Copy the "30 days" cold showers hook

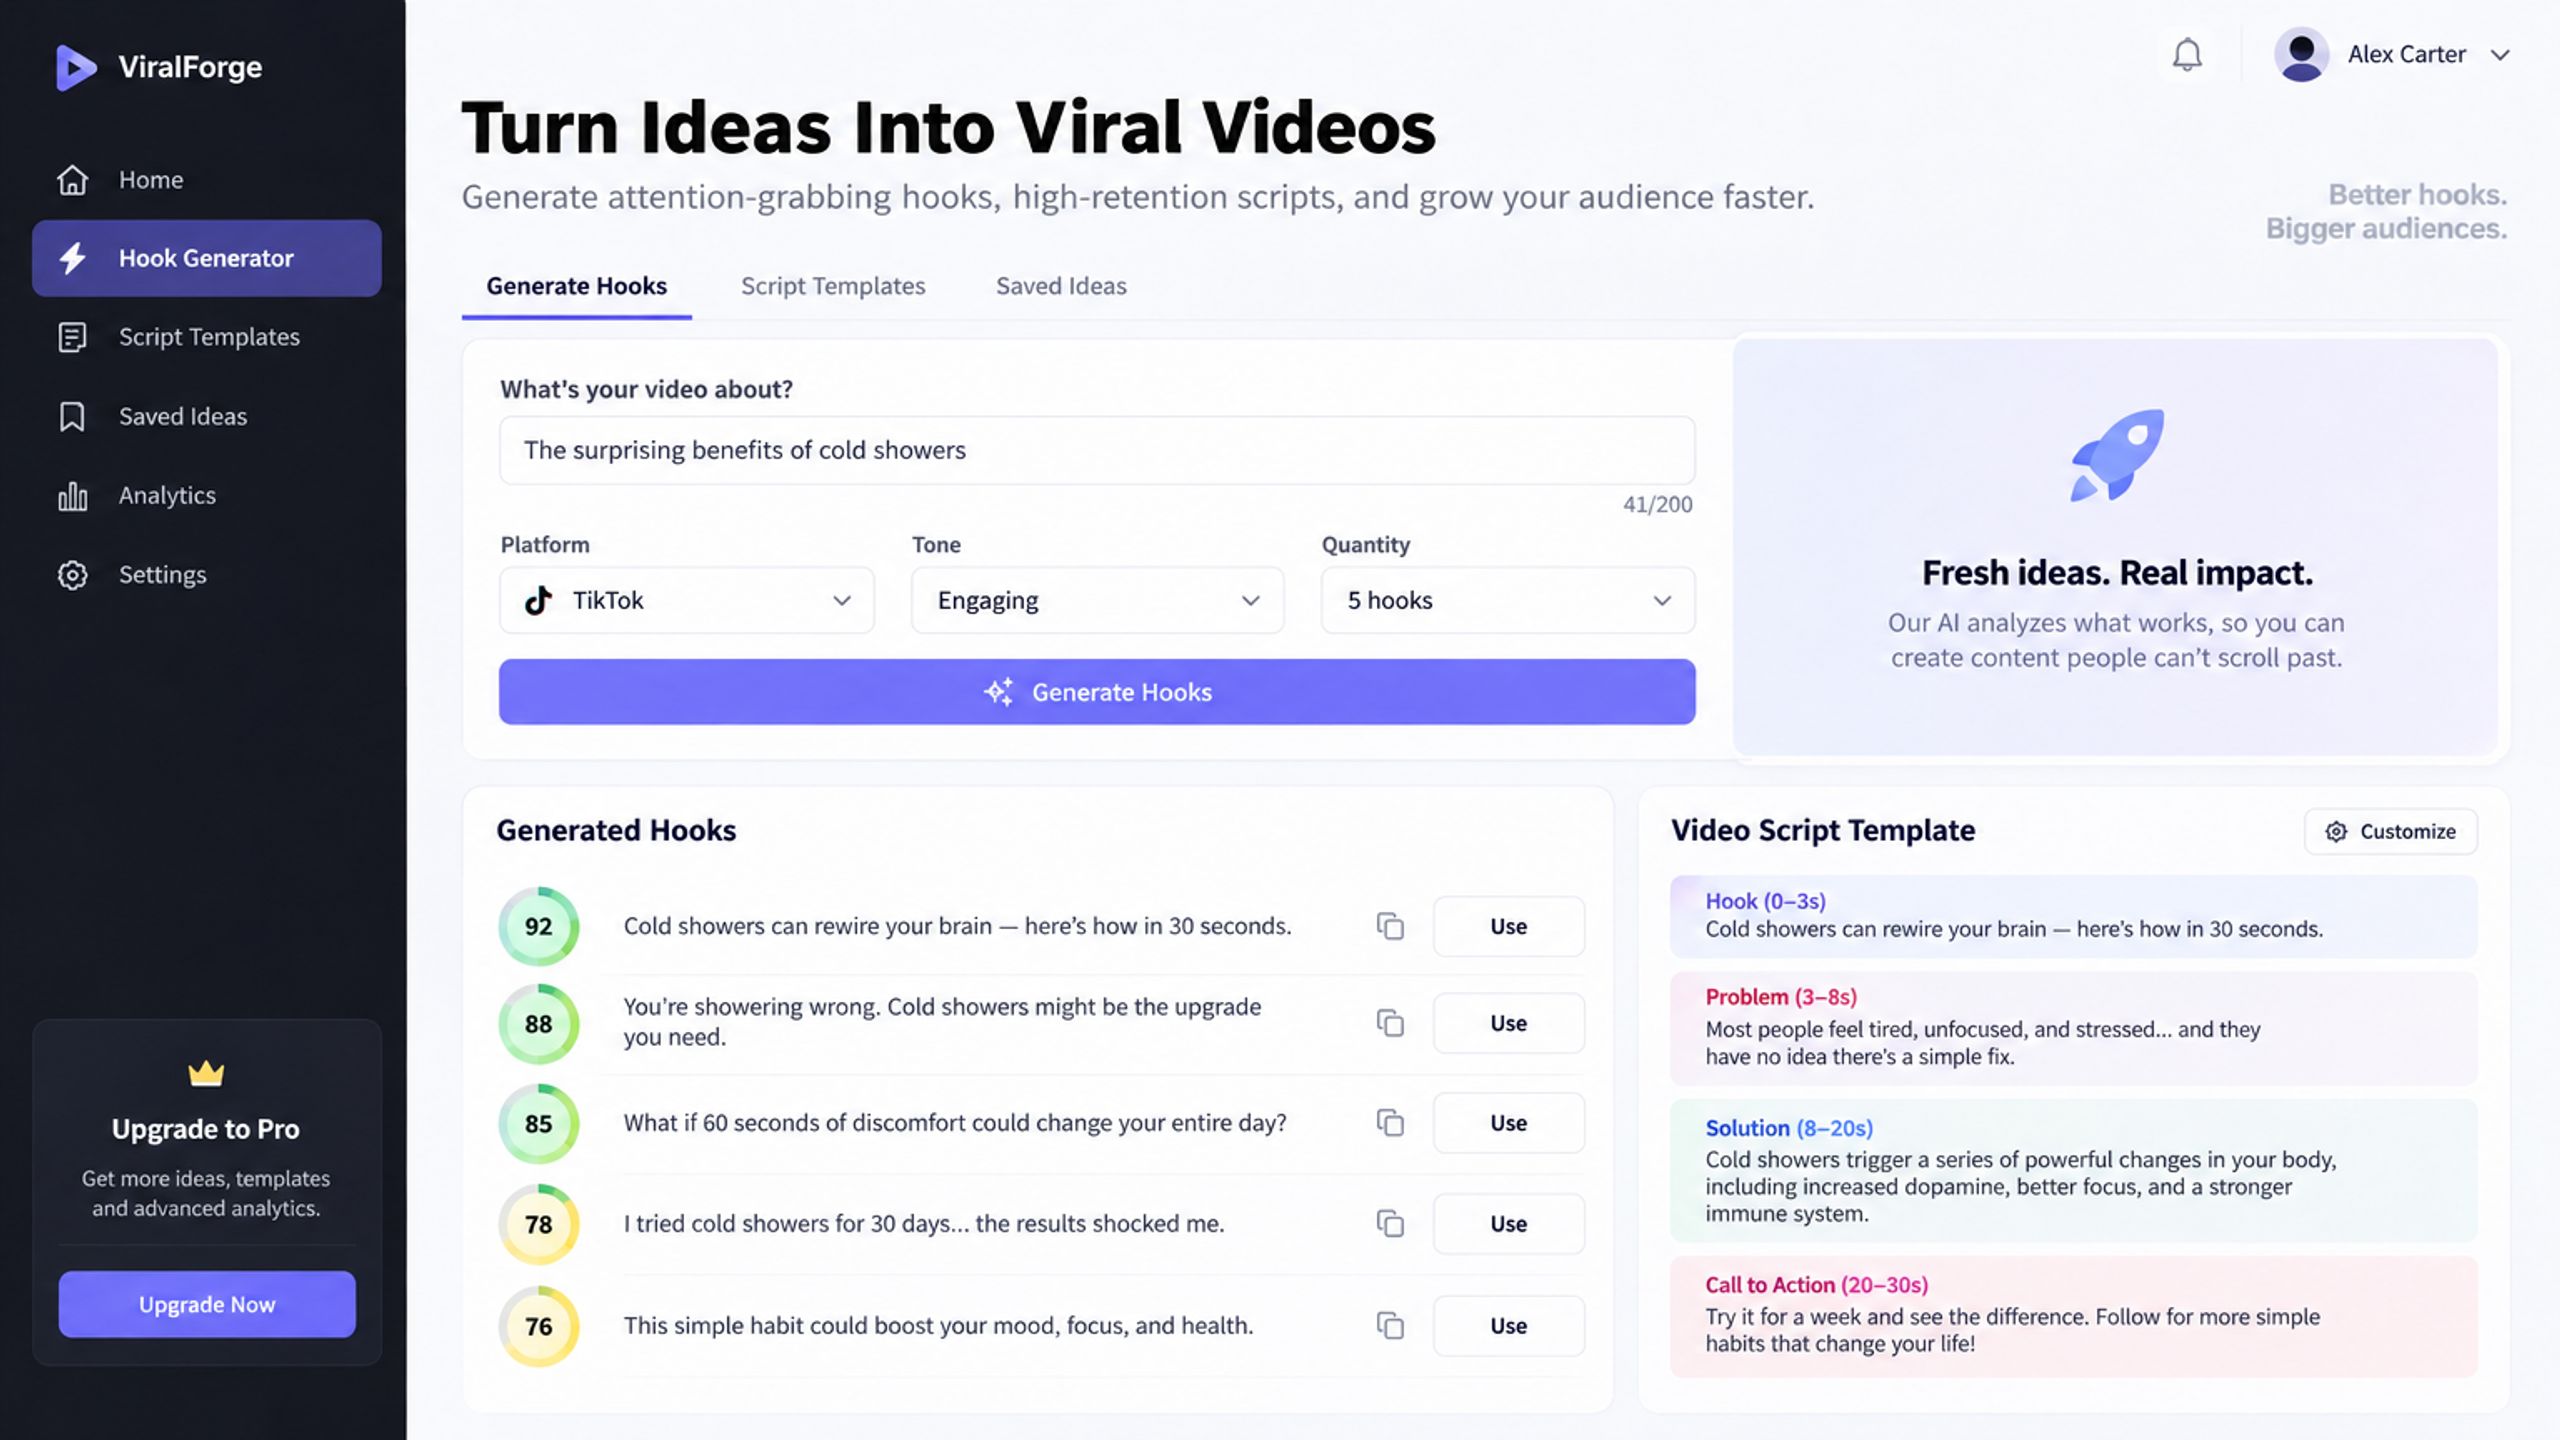(x=1390, y=1223)
